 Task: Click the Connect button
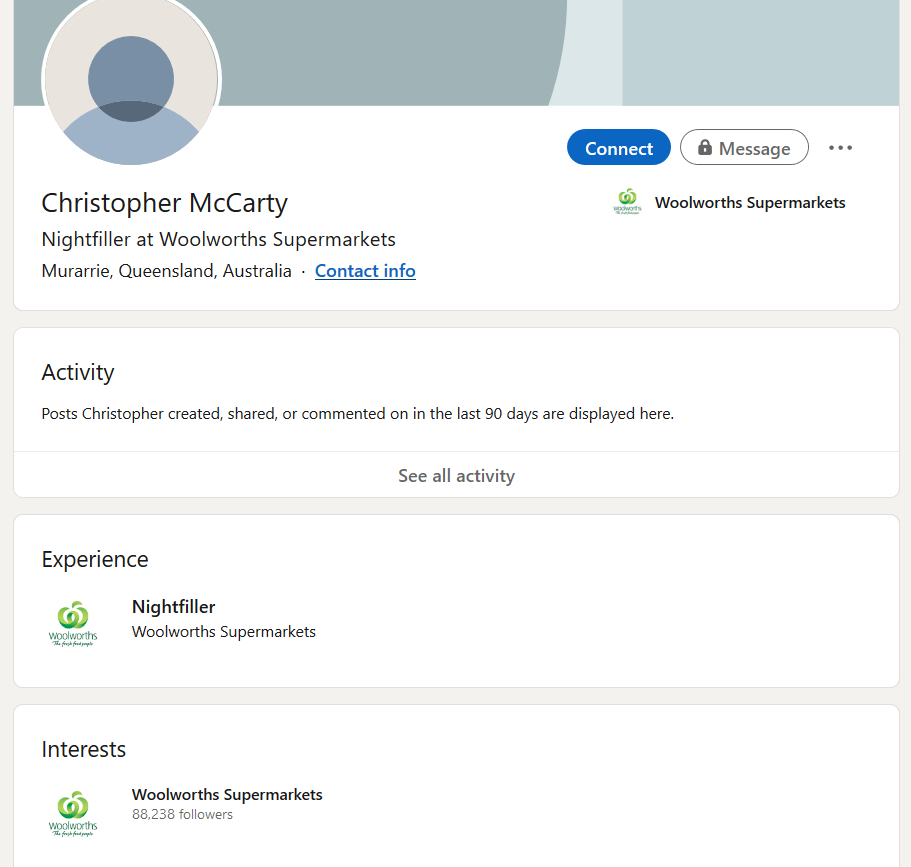pos(619,147)
